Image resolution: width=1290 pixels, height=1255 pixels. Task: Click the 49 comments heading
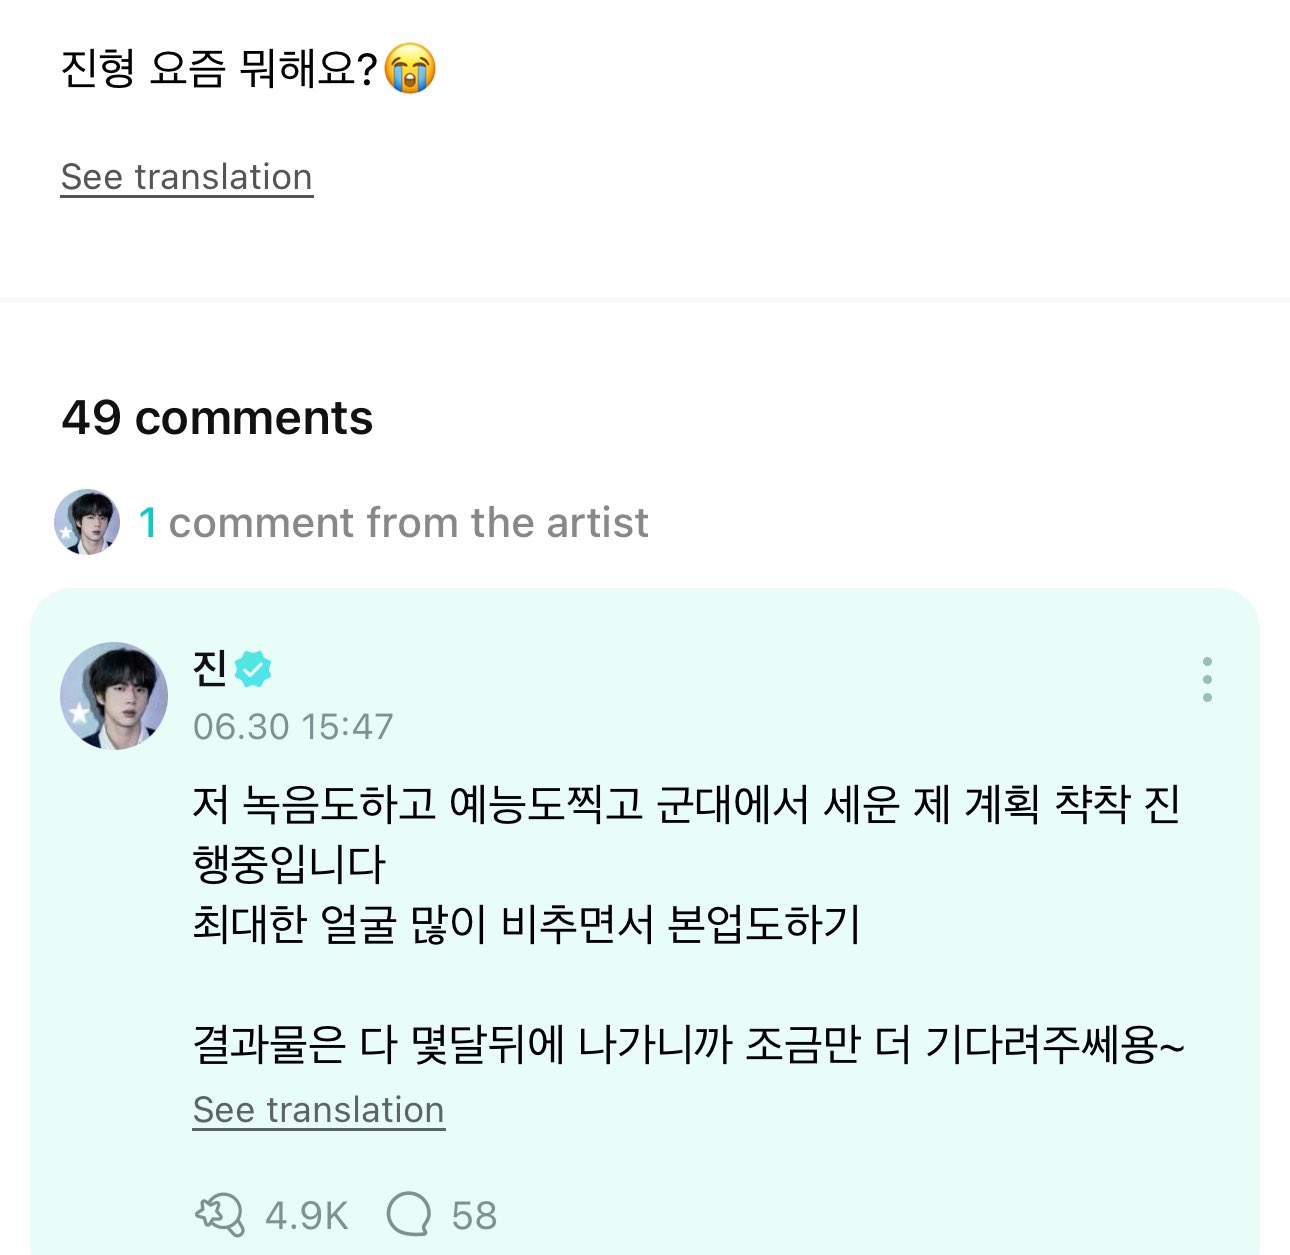tap(217, 417)
